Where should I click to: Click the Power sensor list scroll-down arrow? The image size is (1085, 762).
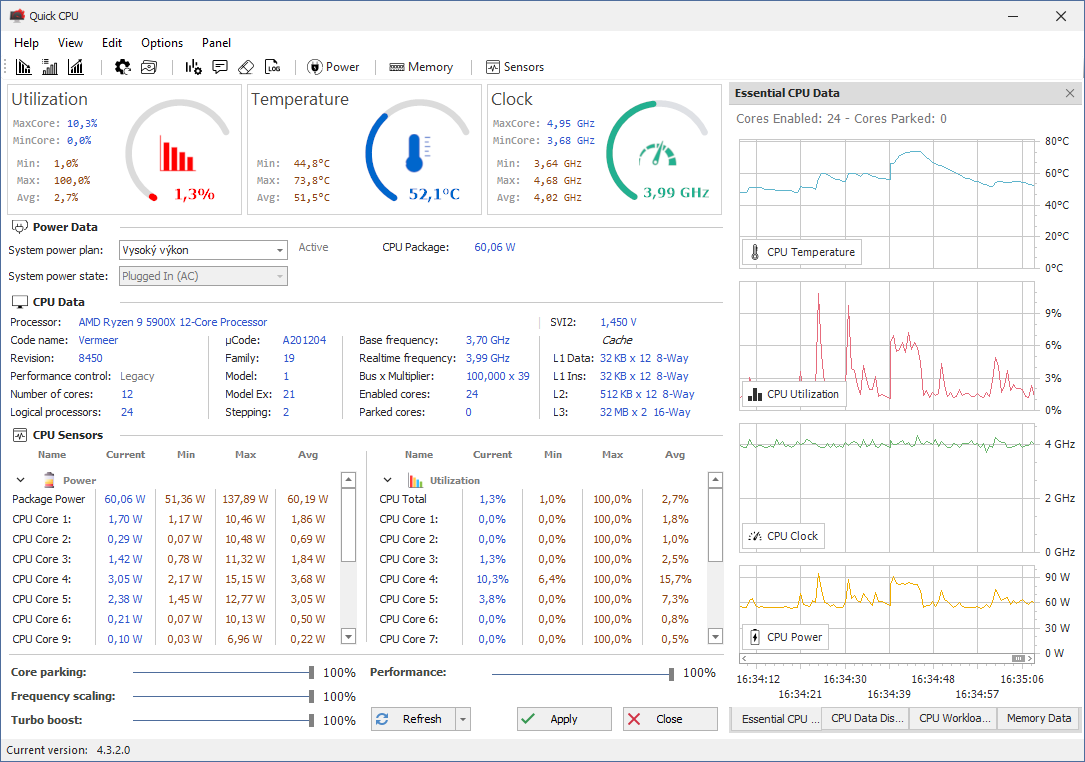(348, 636)
